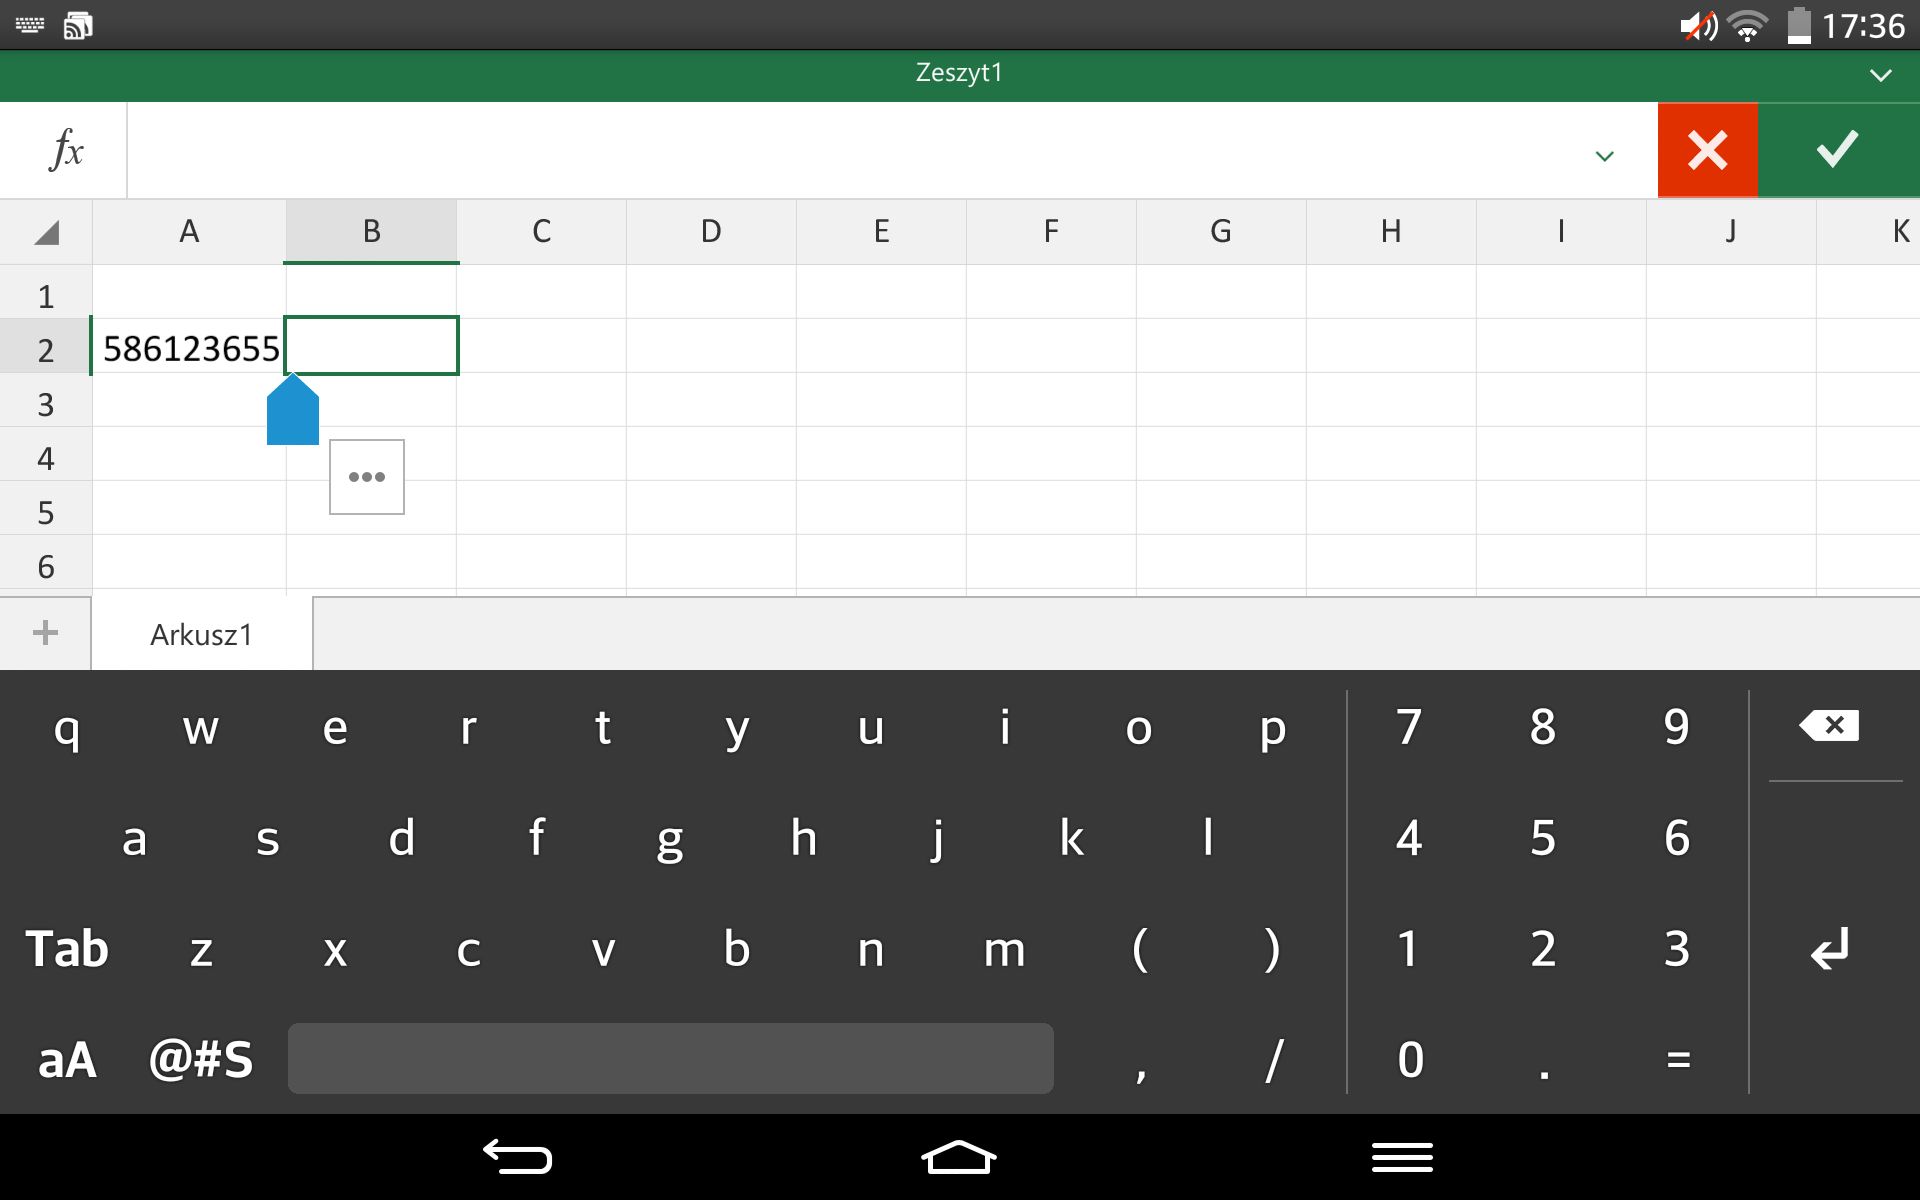Viewport: 1920px width, 1200px height.
Task: Expand the formula bar chevron
Action: [1605, 156]
